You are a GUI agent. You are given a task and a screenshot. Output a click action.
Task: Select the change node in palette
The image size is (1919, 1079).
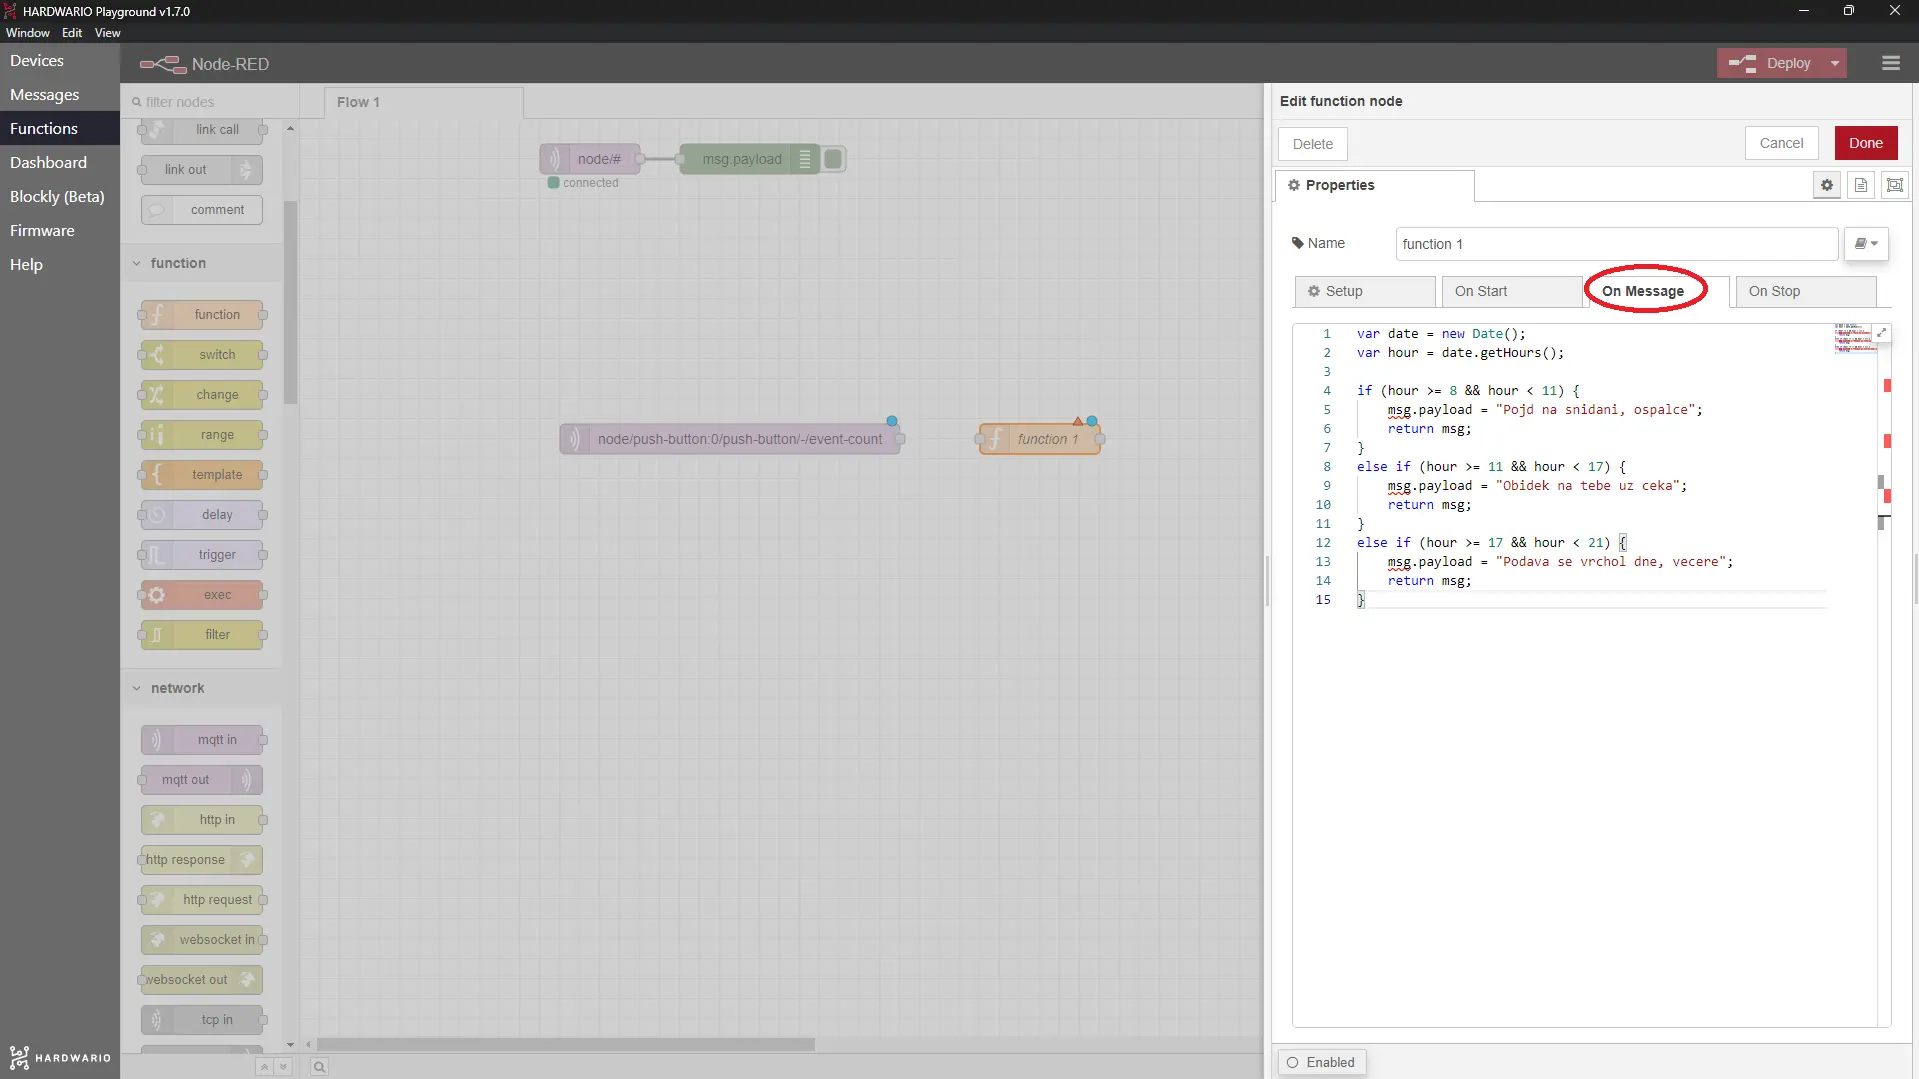202,395
